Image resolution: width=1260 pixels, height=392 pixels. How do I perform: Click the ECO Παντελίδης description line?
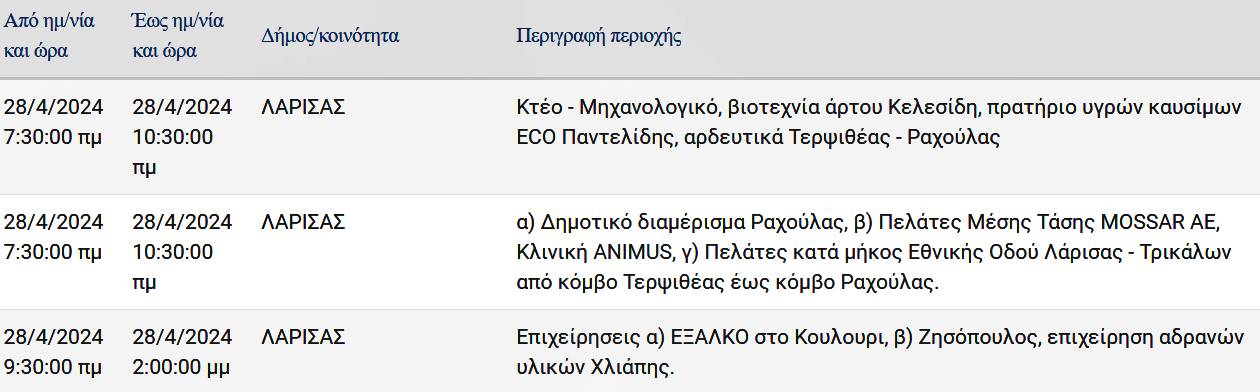coord(758,138)
